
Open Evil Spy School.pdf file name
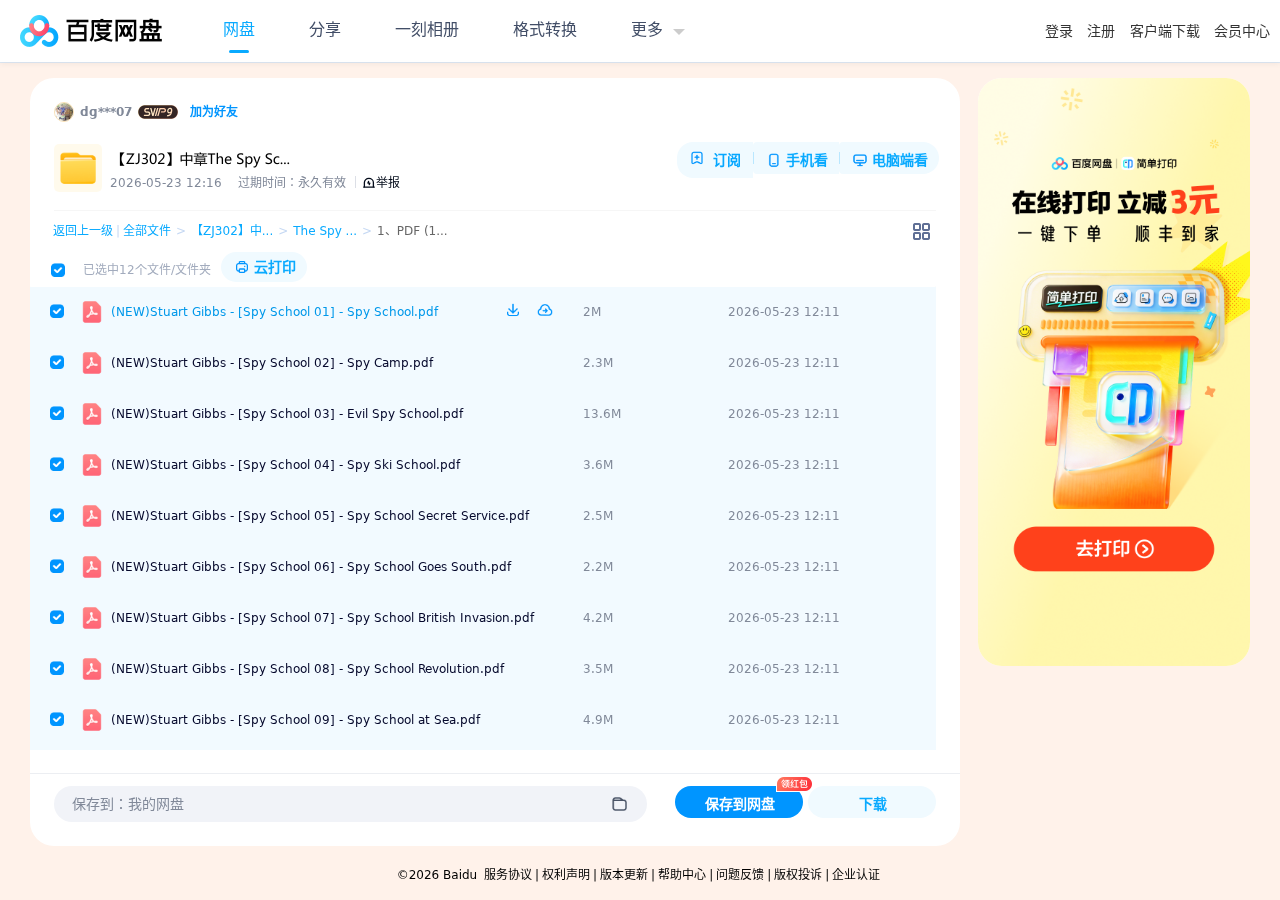(x=287, y=414)
